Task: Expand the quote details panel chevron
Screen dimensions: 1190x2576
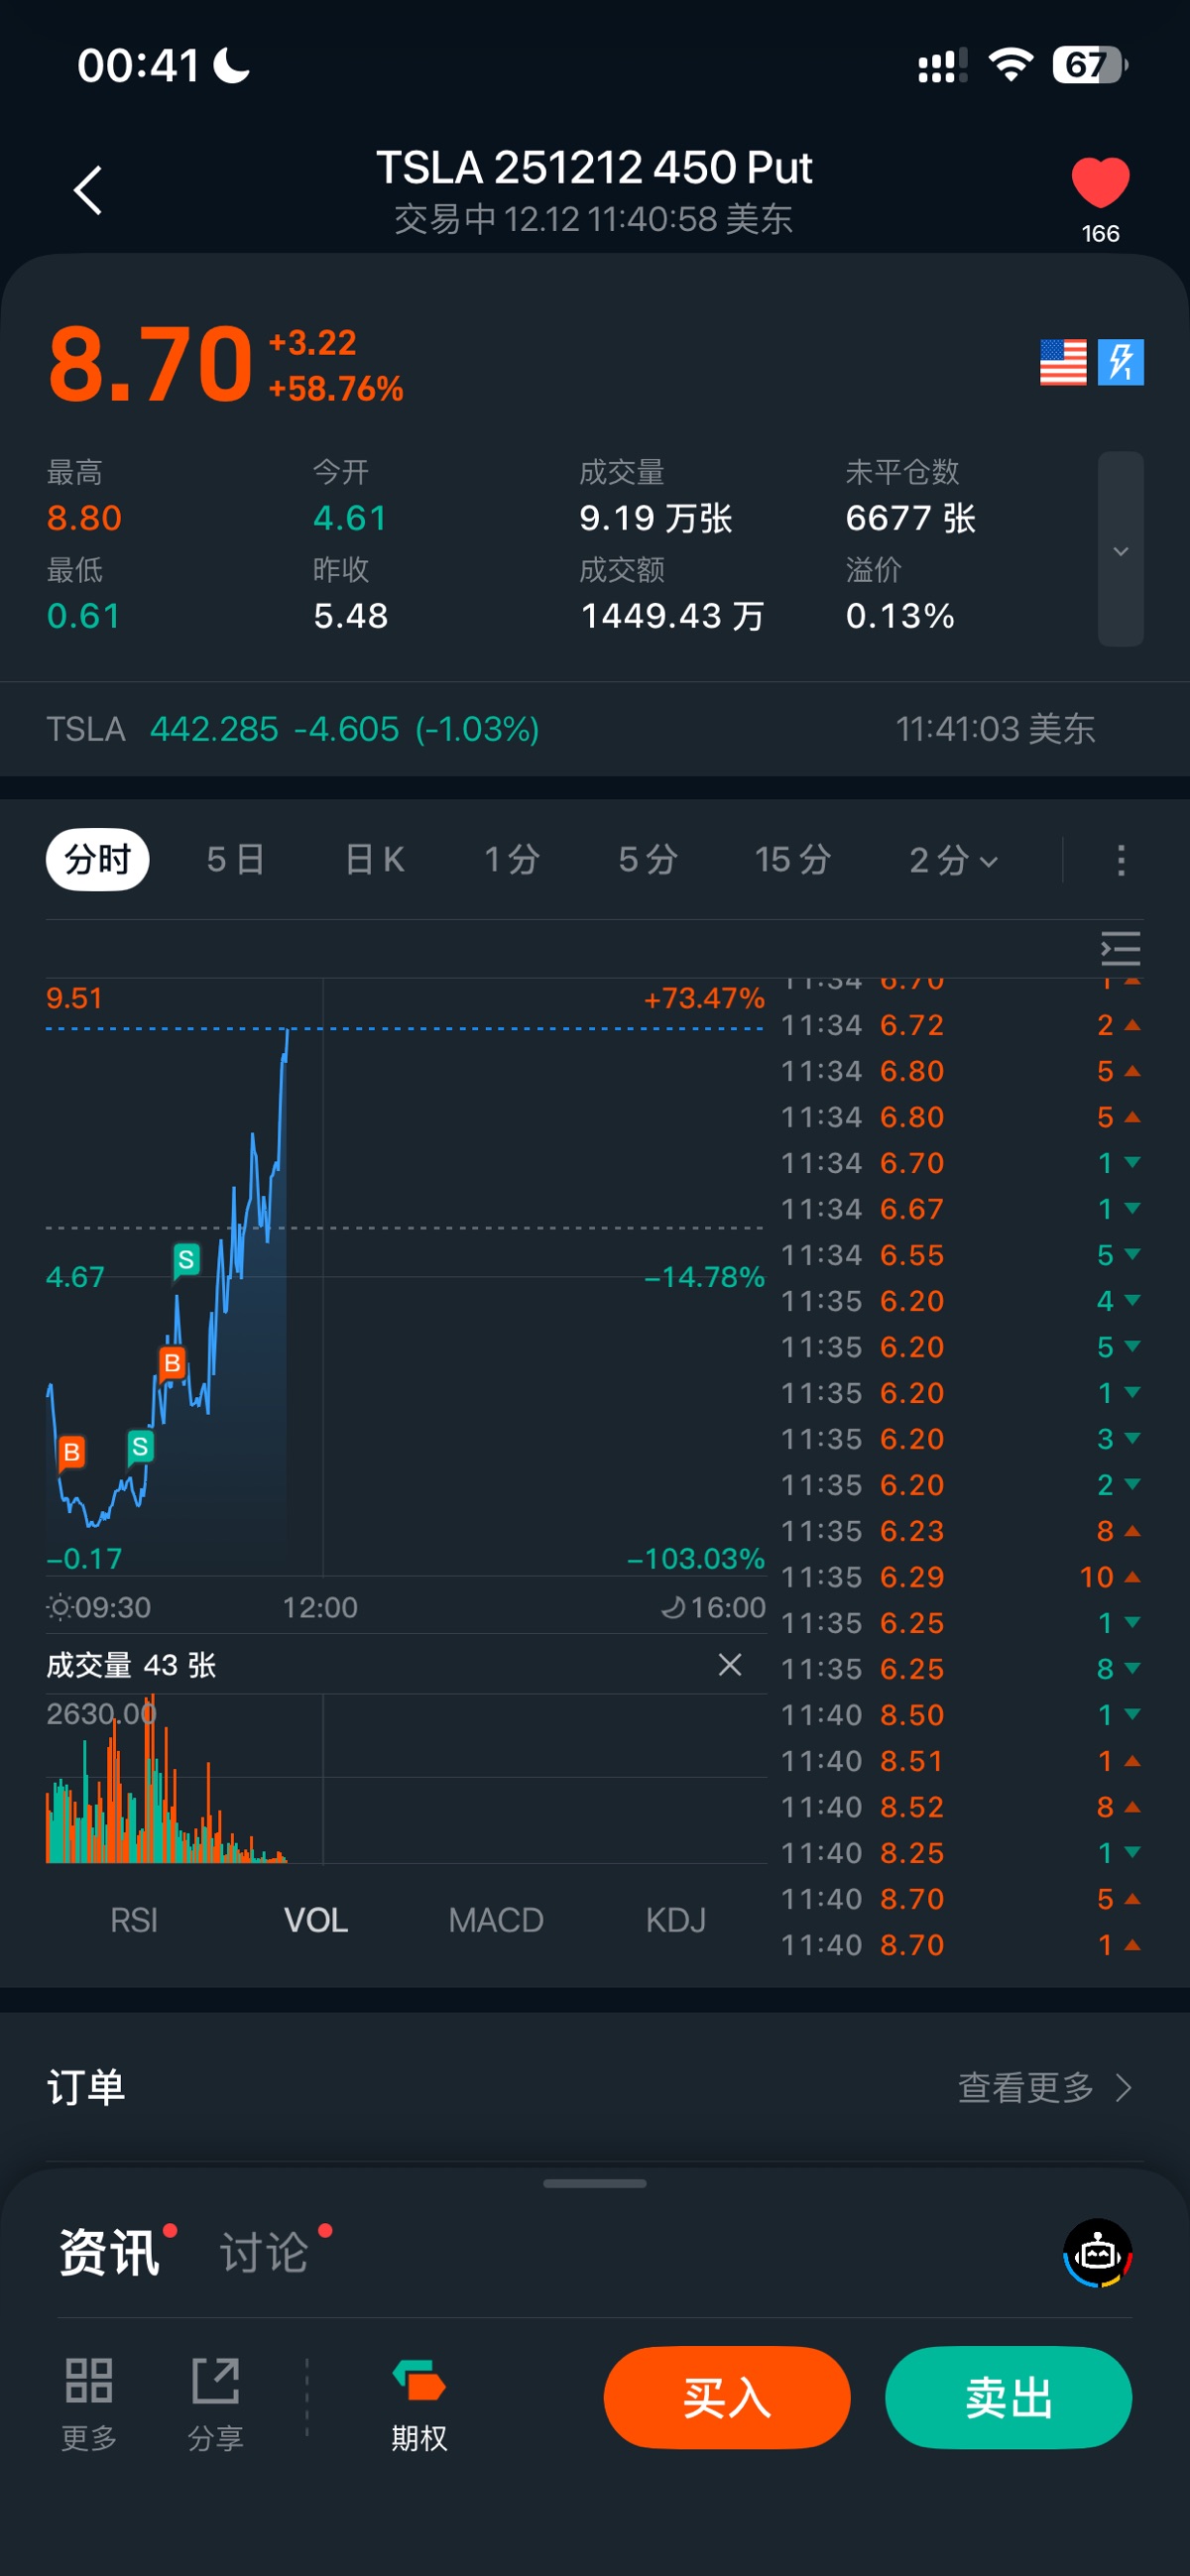Action: [x=1120, y=550]
